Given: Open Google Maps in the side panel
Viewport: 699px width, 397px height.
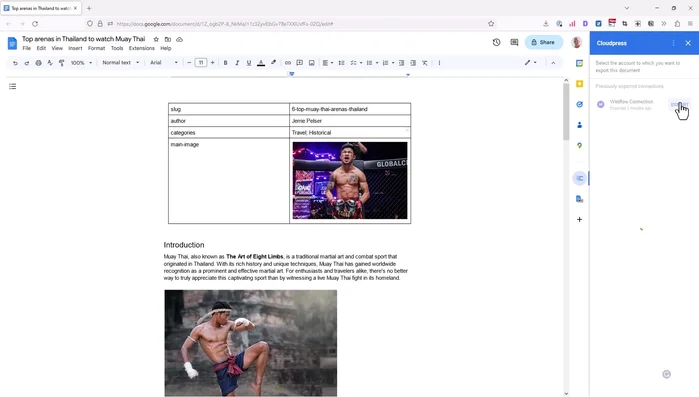Looking at the screenshot, I should point(579,145).
